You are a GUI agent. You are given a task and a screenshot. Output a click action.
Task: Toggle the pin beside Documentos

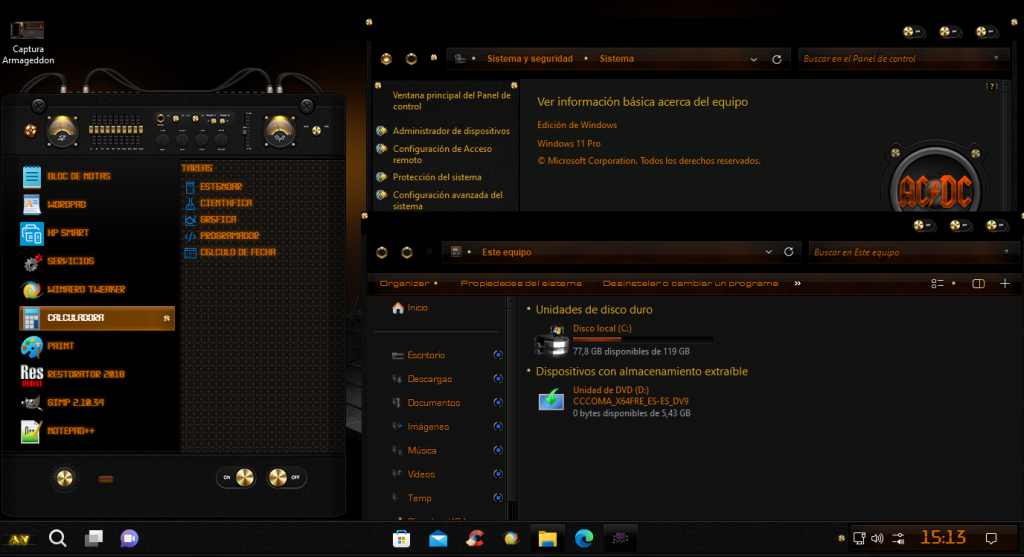click(x=498, y=403)
